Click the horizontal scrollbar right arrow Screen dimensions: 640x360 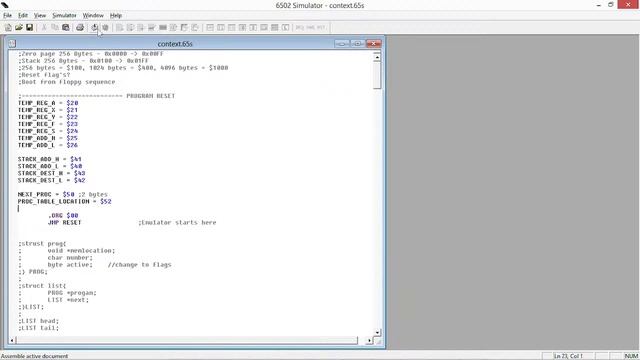click(x=369, y=340)
